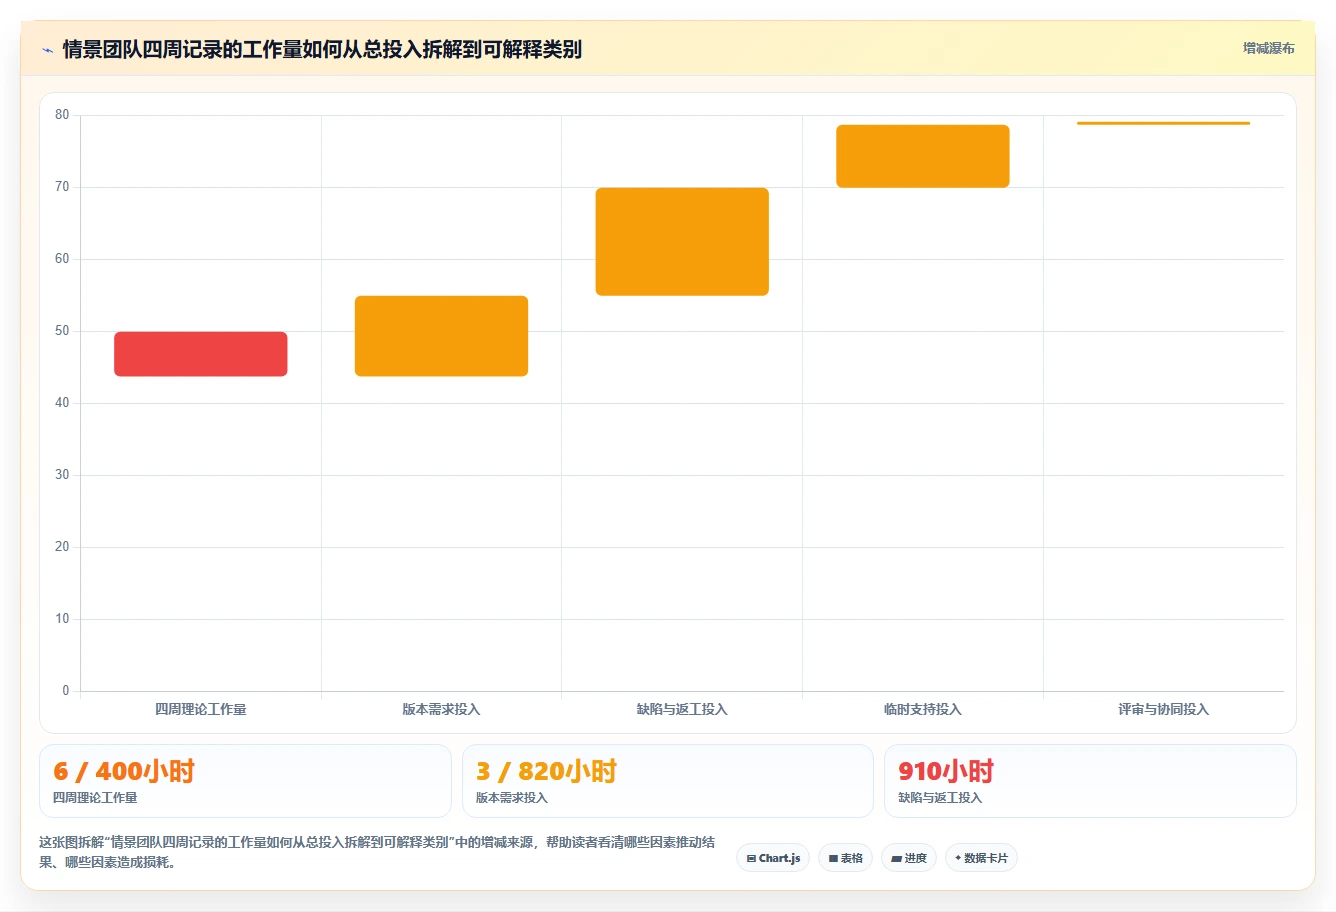The width and height of the screenshot is (1336, 912).
Task: Click the y-axis value 80
Action: pyautogui.click(x=62, y=115)
